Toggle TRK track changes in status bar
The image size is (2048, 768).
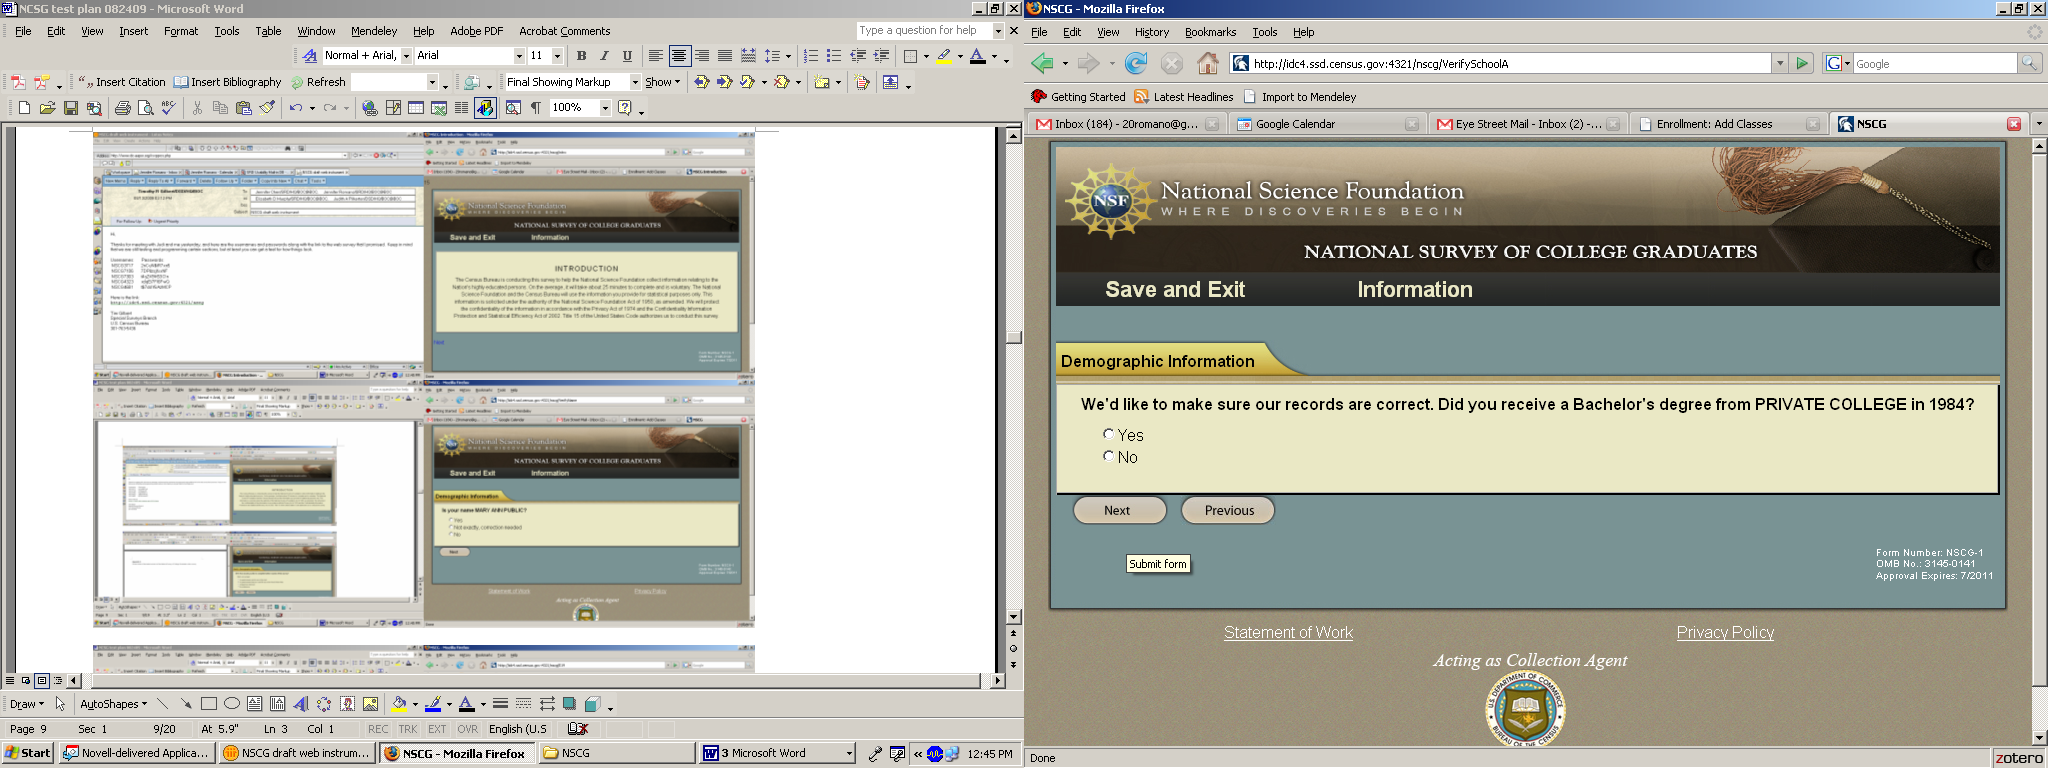click(408, 729)
